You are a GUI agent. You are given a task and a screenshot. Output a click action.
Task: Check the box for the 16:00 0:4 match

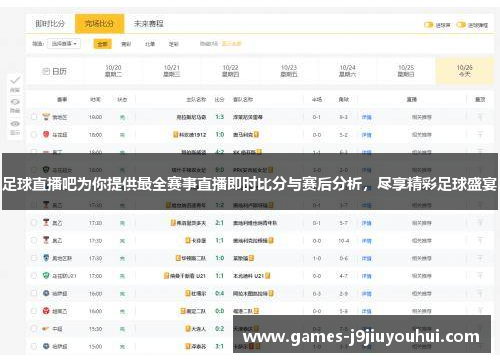34,293
